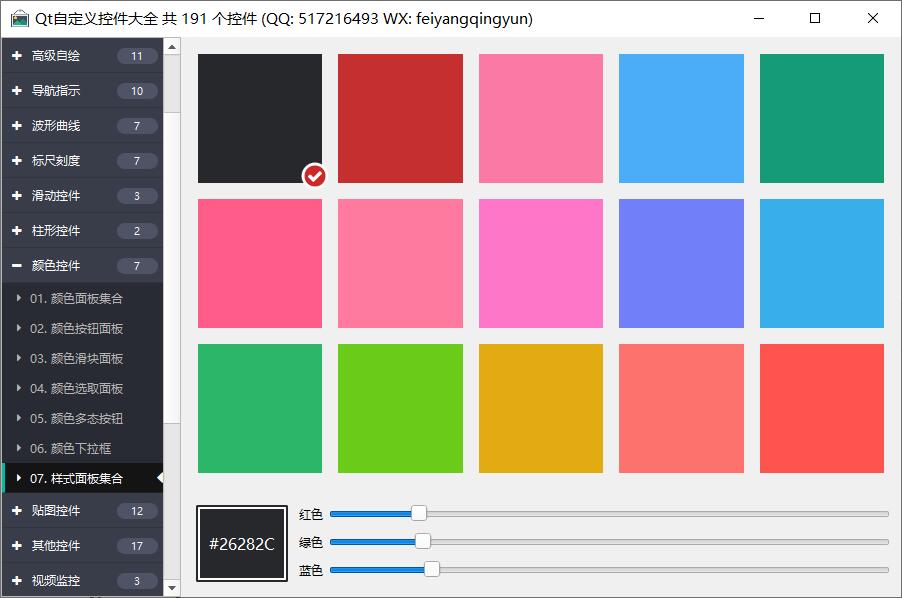902x598 pixels.
Task: Click the app icon in the title bar
Action: point(19,18)
